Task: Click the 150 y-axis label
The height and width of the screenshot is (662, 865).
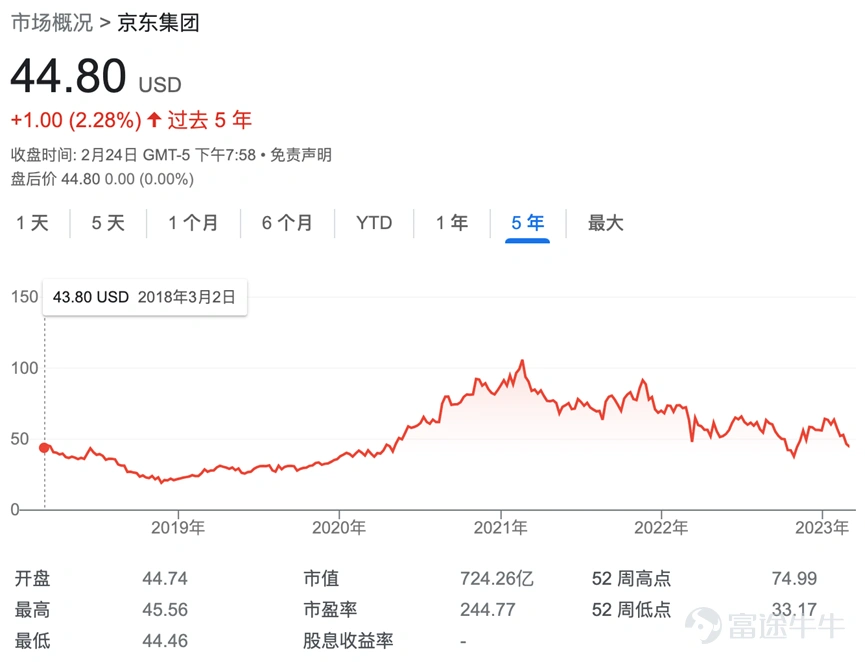Action: 25,297
